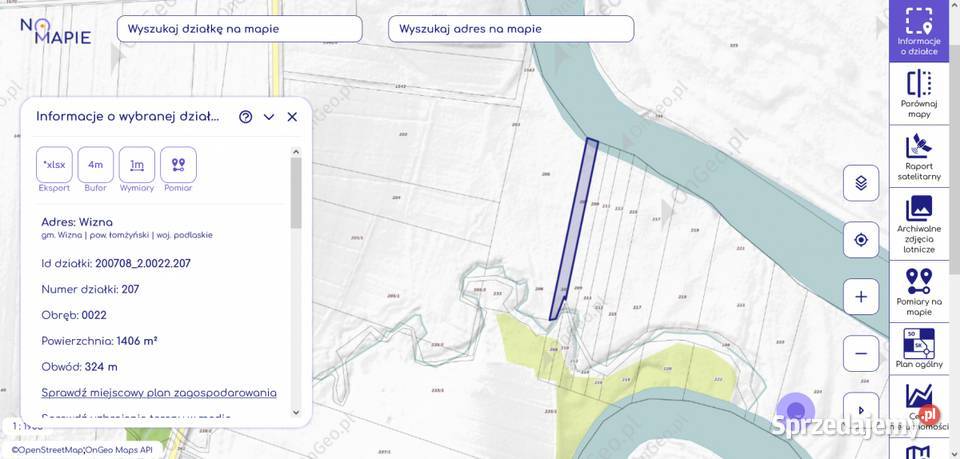Open Raport satelitarny from the sidebar

click(918, 158)
